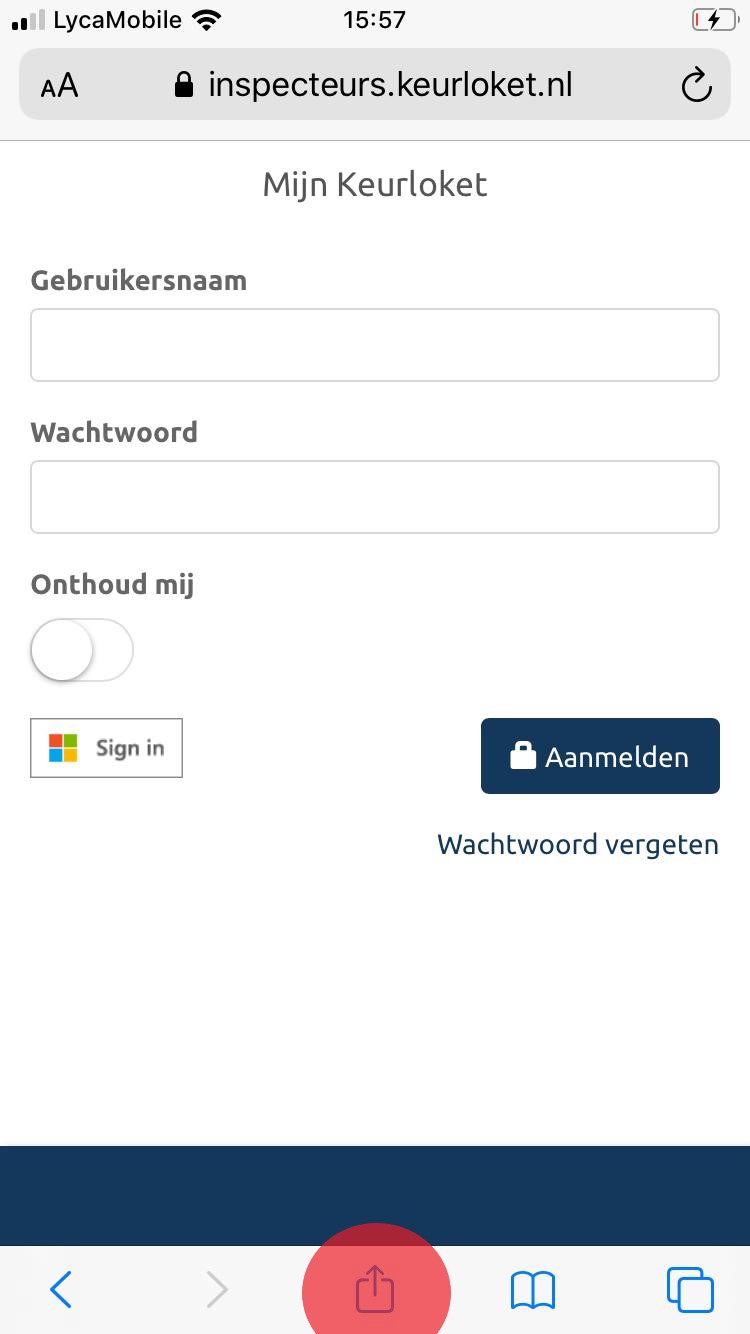Tap the greyed-out forward arrow
750x1334 pixels.
[x=216, y=1290]
